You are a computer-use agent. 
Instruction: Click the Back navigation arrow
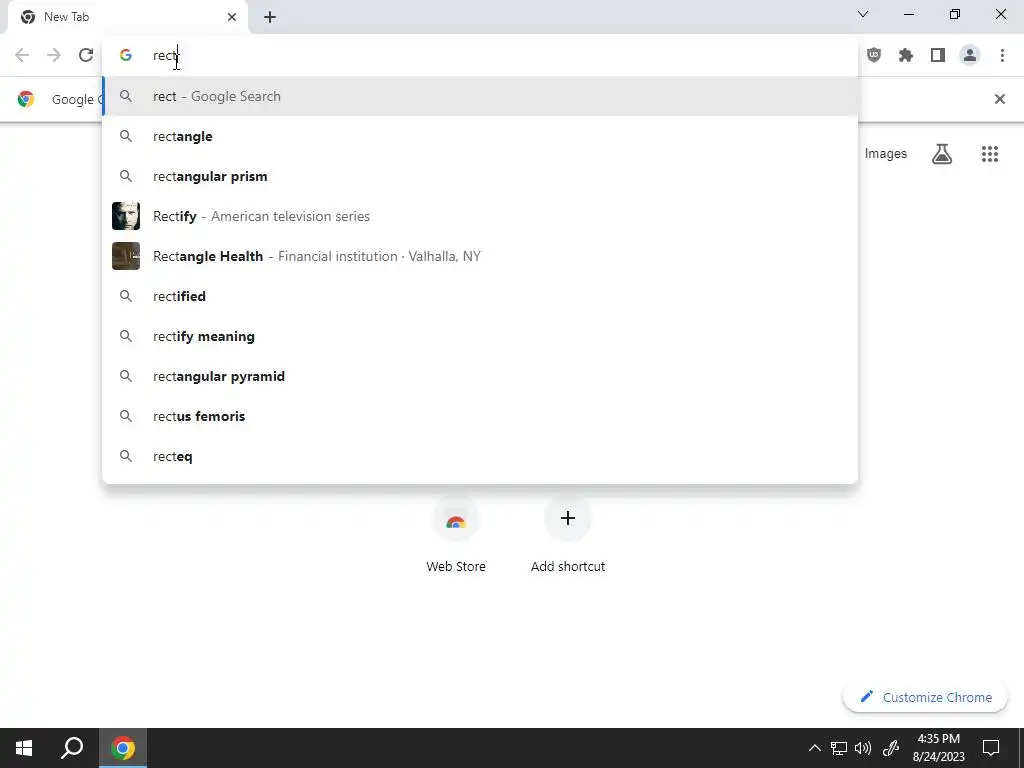click(22, 55)
